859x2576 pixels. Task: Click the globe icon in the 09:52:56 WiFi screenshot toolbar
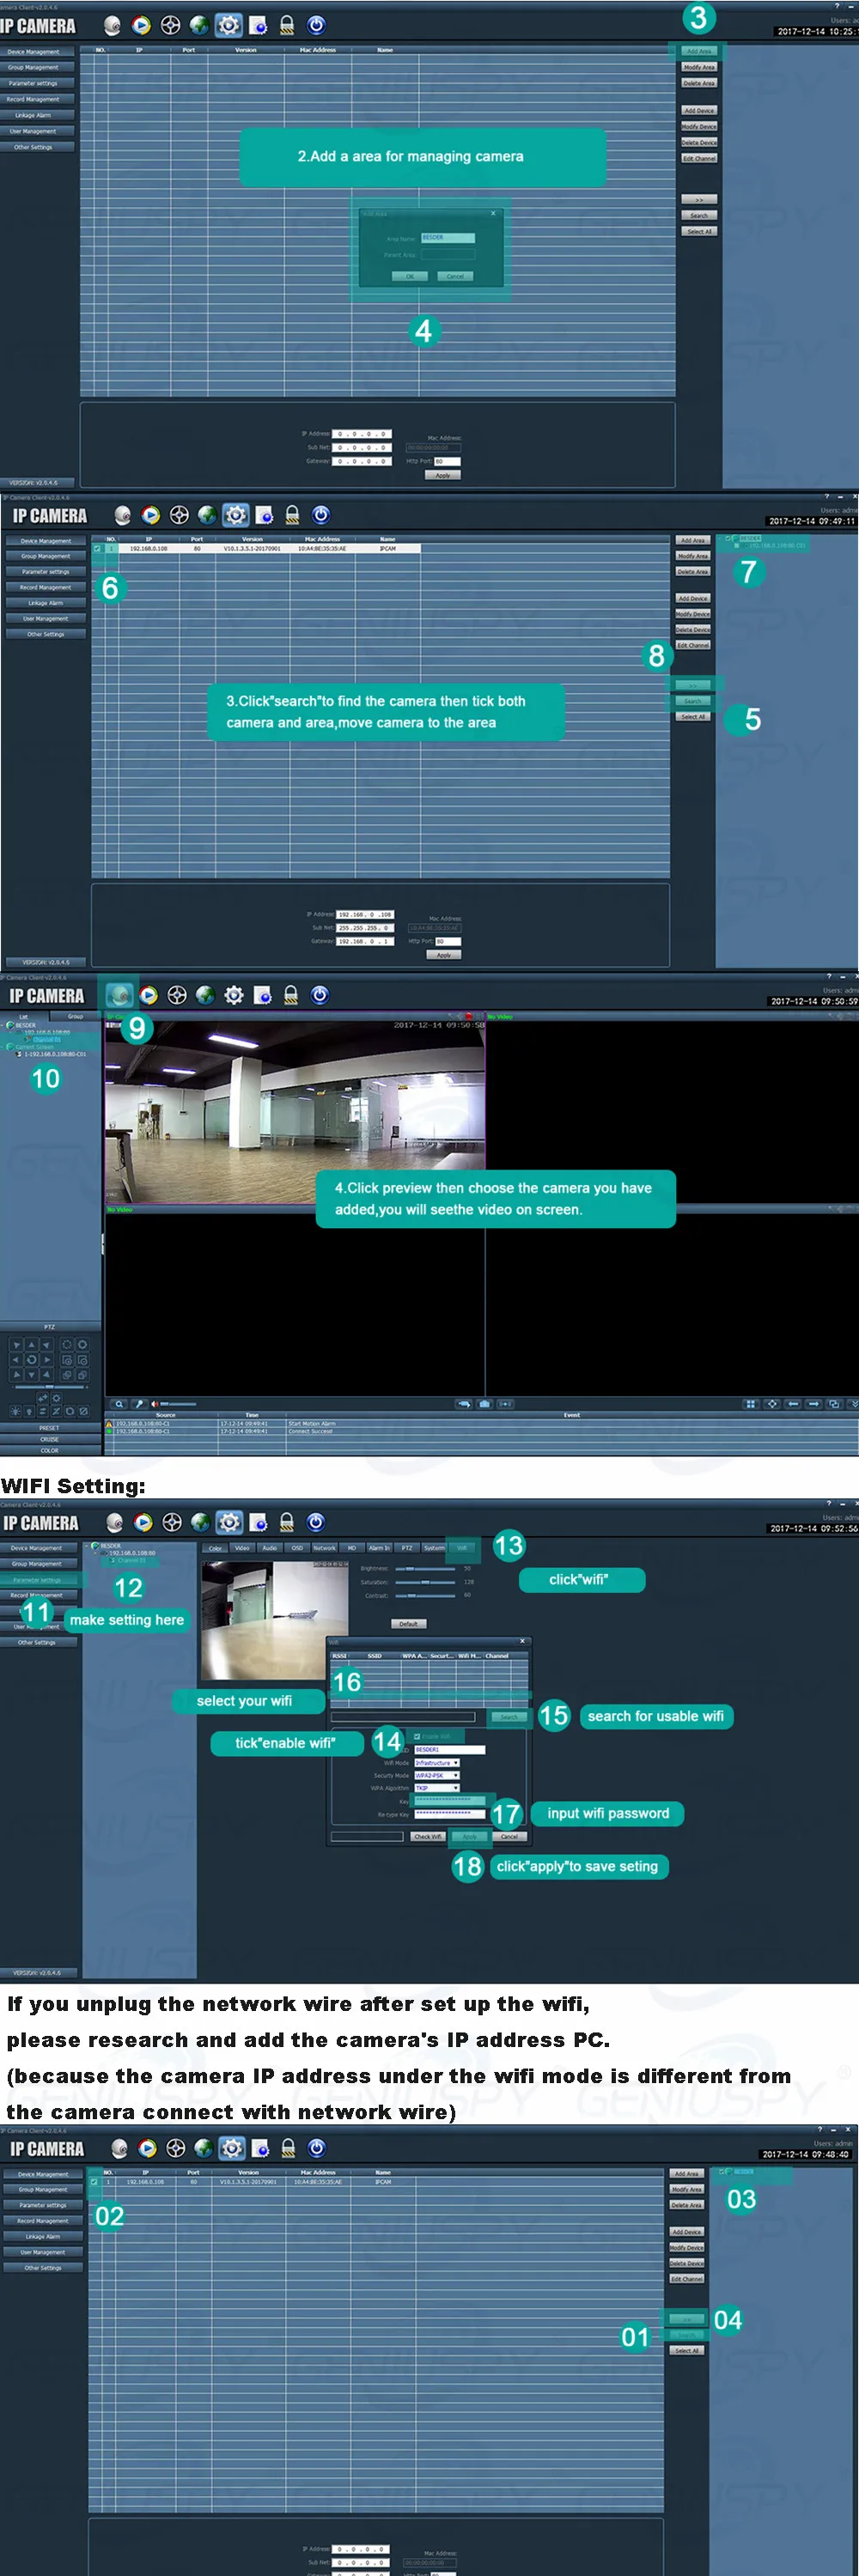tap(201, 1522)
